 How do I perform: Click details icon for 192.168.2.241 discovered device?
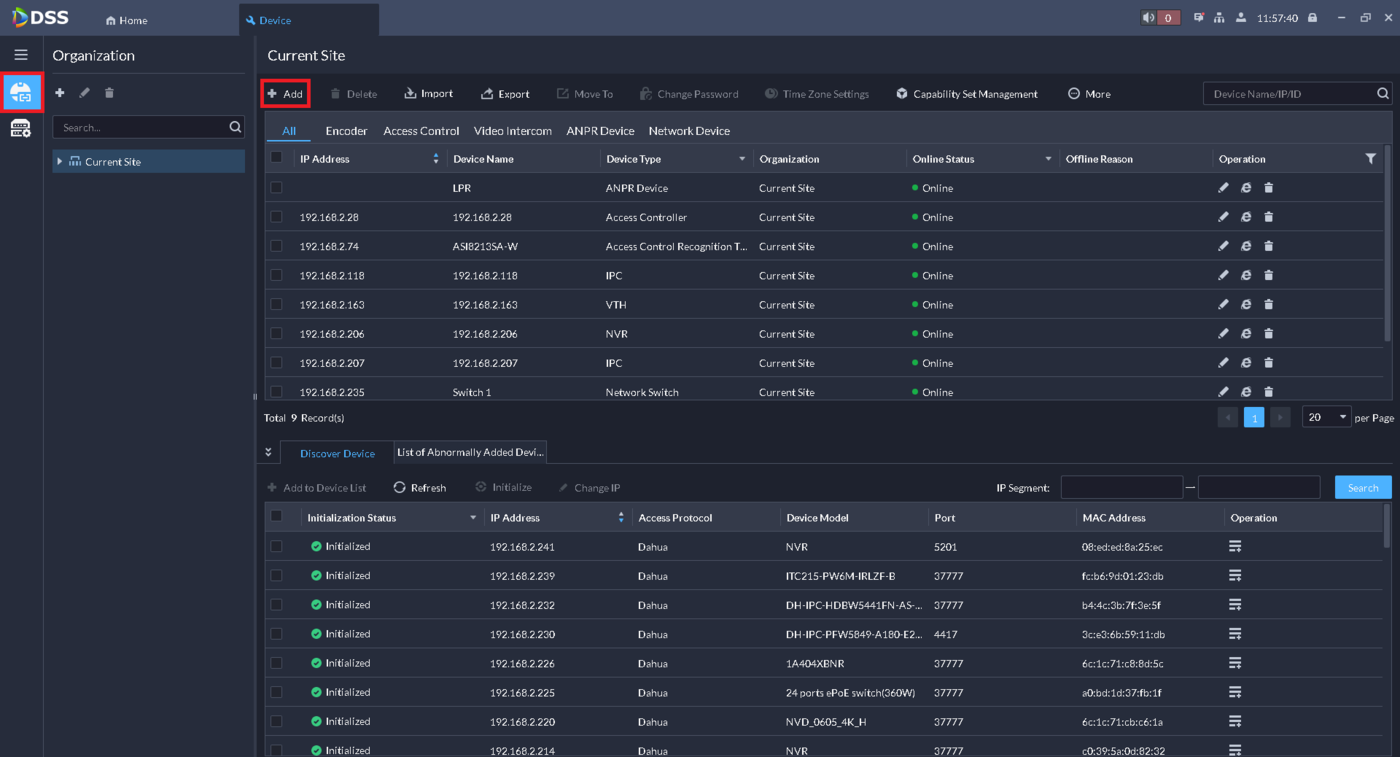[1235, 547]
